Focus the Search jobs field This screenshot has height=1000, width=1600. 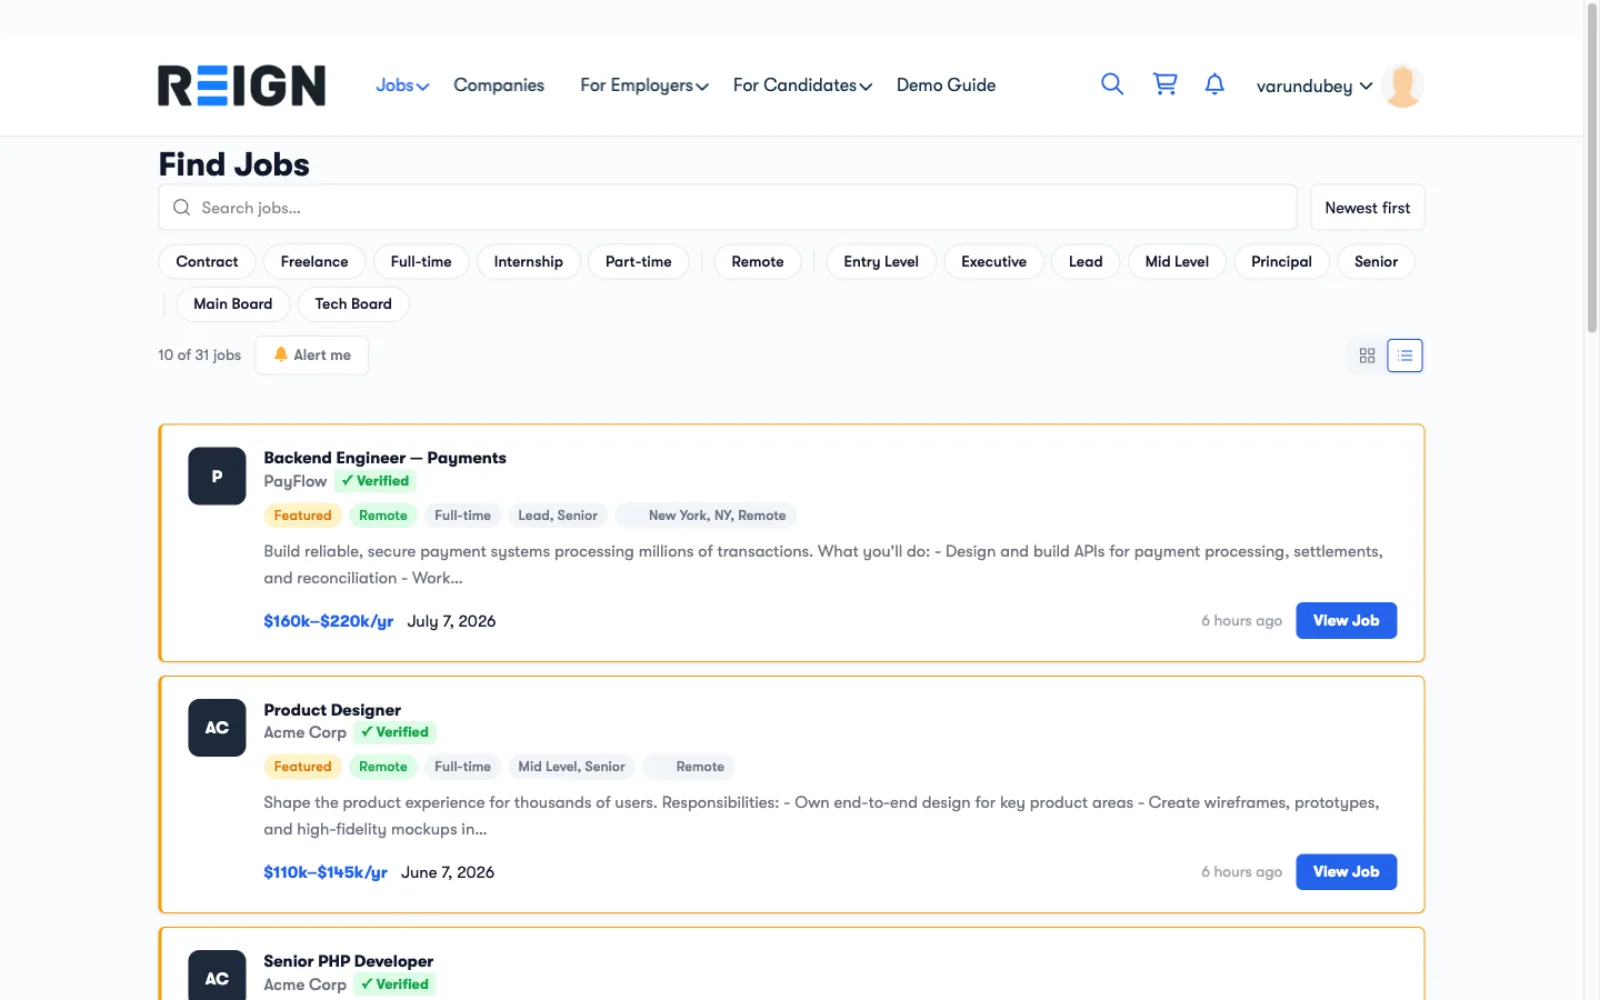tap(728, 208)
